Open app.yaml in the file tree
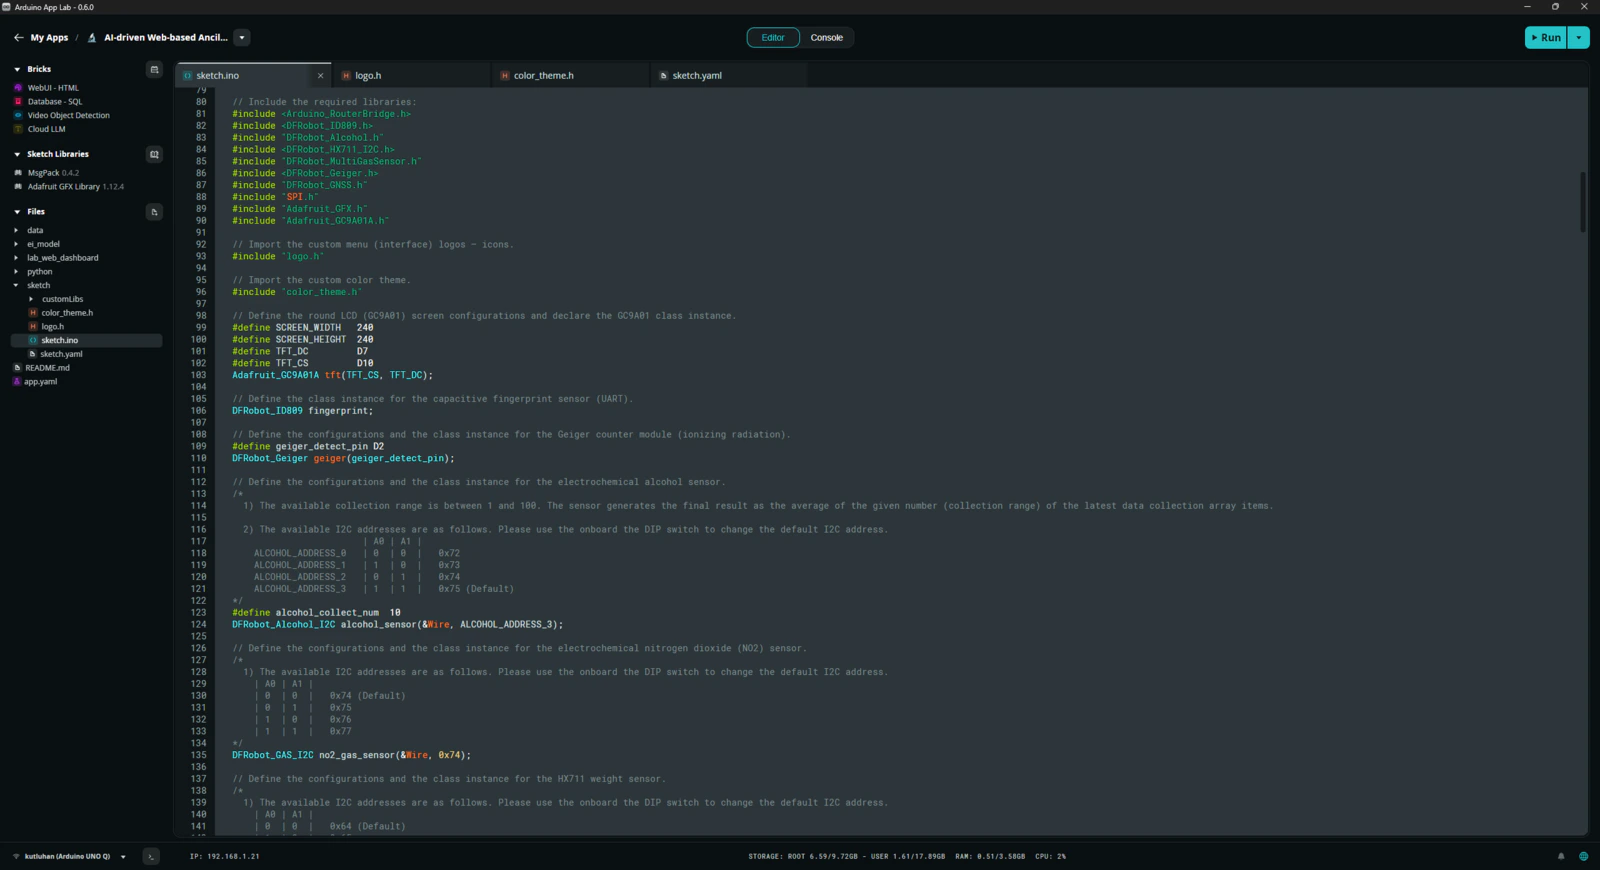This screenshot has width=1600, height=870. 40,382
